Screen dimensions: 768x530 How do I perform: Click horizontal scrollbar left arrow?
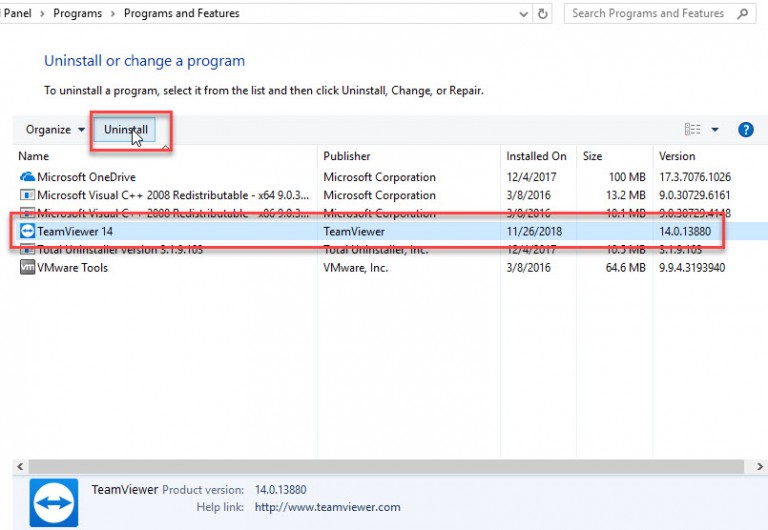(20, 466)
